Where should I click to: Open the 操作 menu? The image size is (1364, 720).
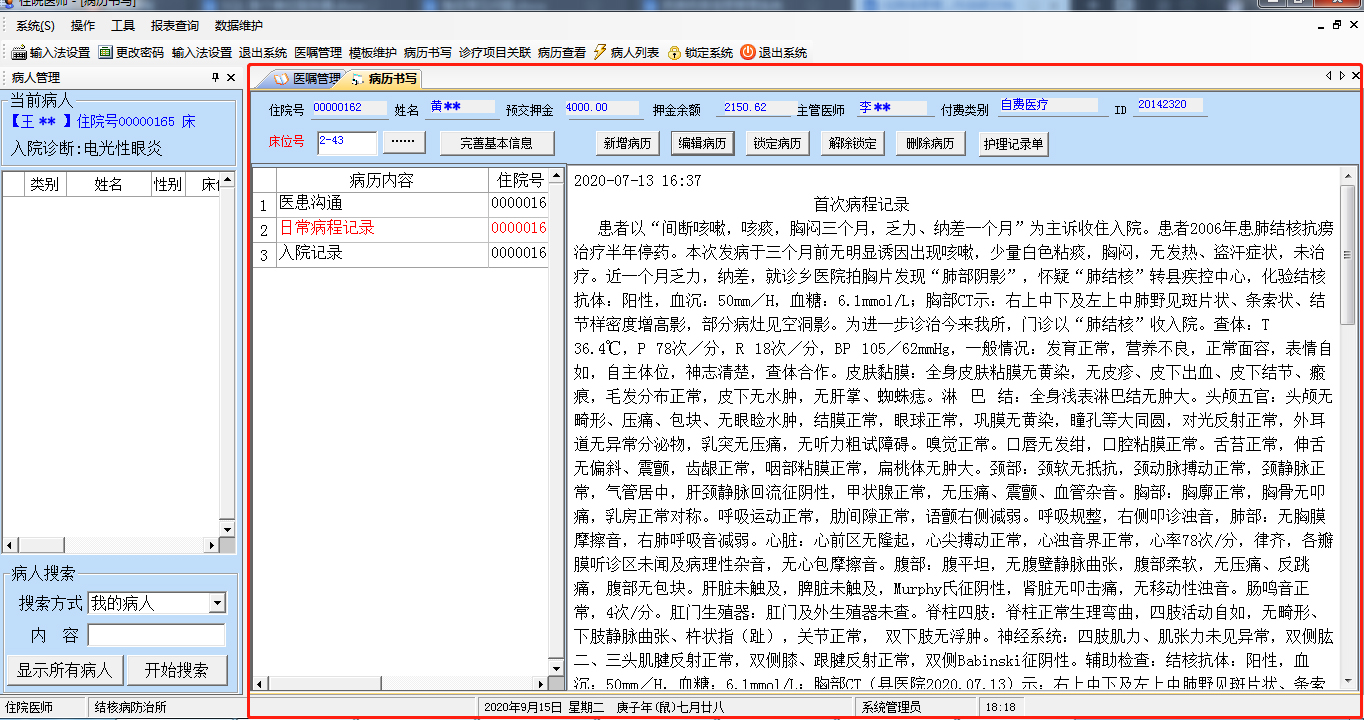click(84, 26)
